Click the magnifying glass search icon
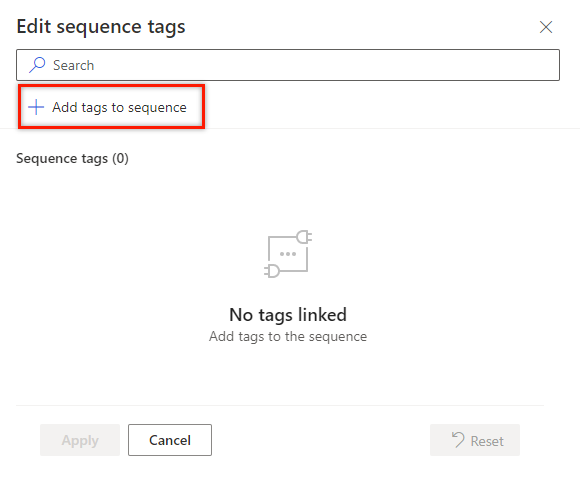 point(37,65)
